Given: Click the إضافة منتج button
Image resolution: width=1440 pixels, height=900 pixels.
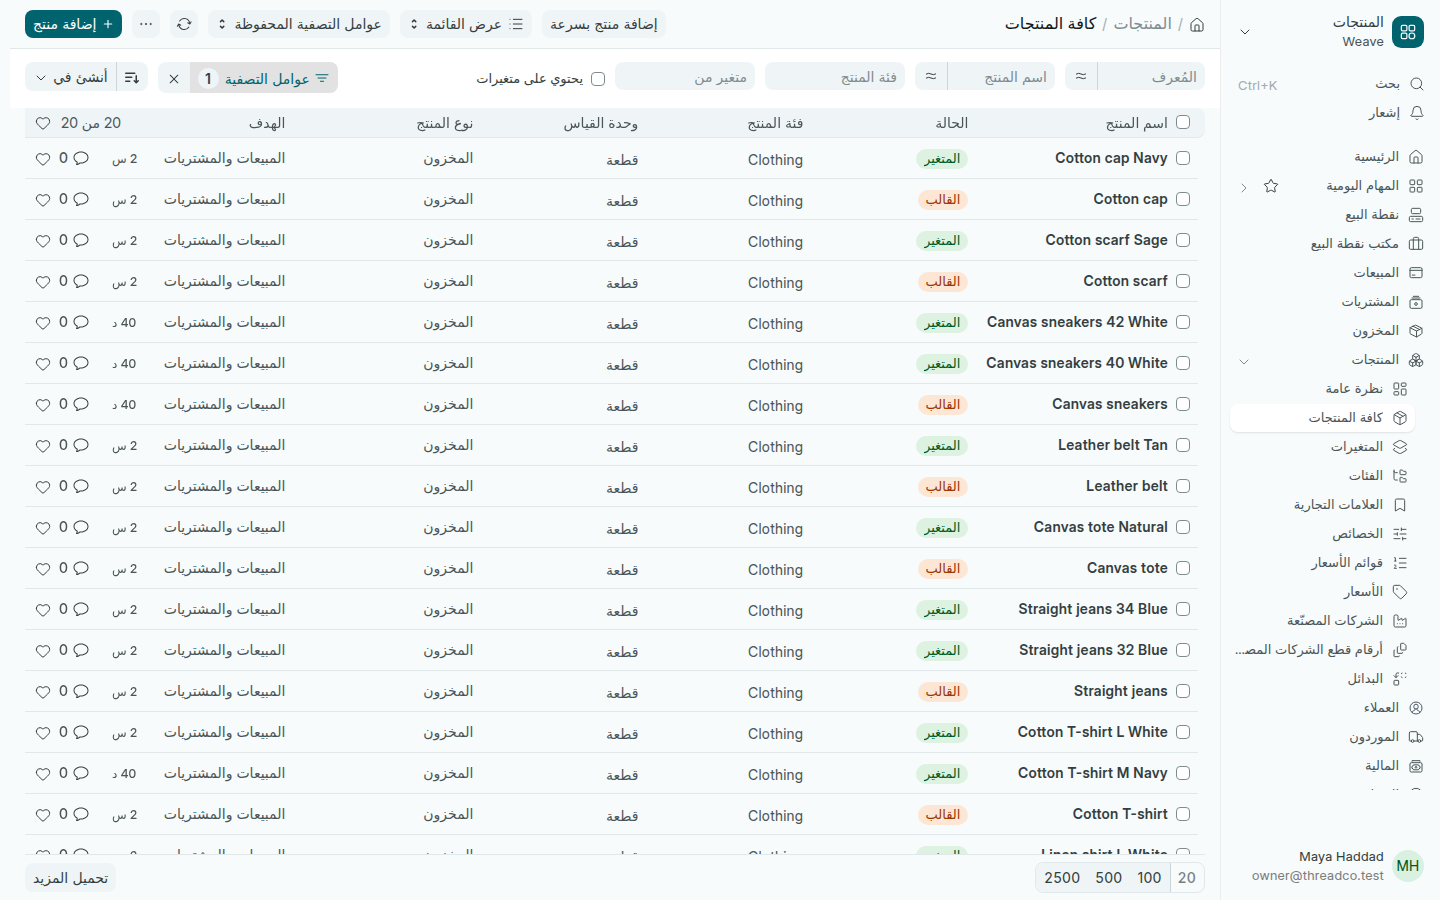Looking at the screenshot, I should (73, 24).
